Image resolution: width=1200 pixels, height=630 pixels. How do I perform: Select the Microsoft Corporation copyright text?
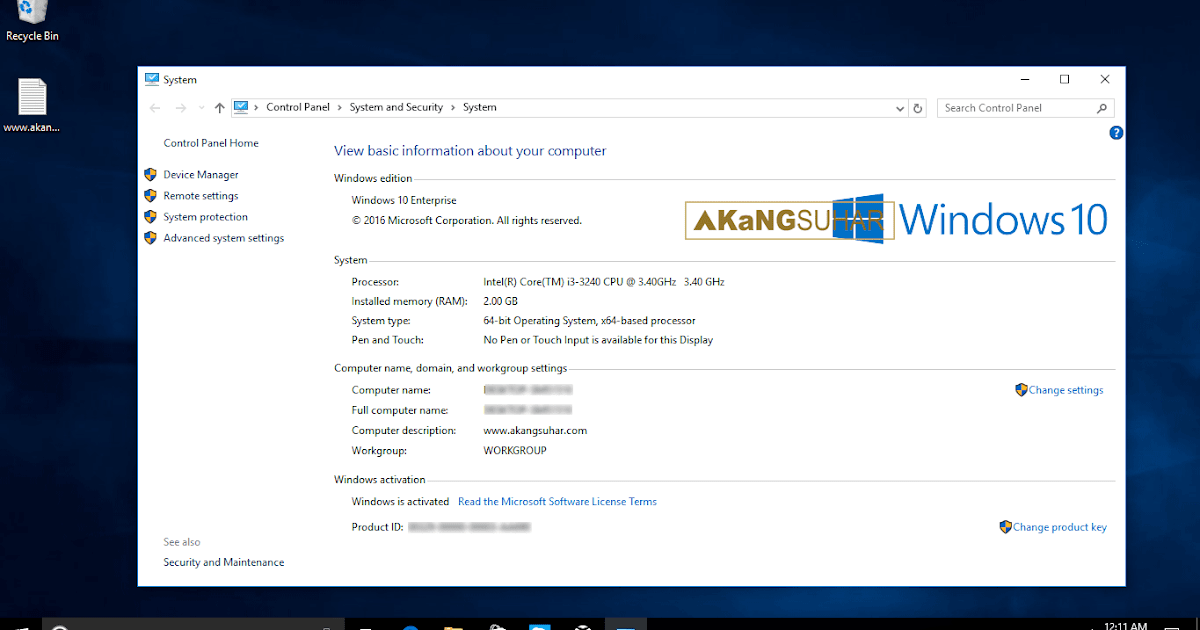click(467, 220)
